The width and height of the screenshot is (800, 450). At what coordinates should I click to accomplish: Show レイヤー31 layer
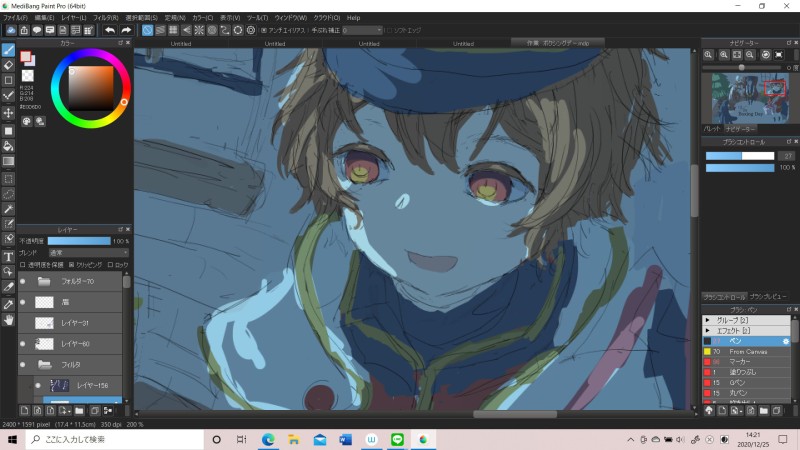[22, 323]
